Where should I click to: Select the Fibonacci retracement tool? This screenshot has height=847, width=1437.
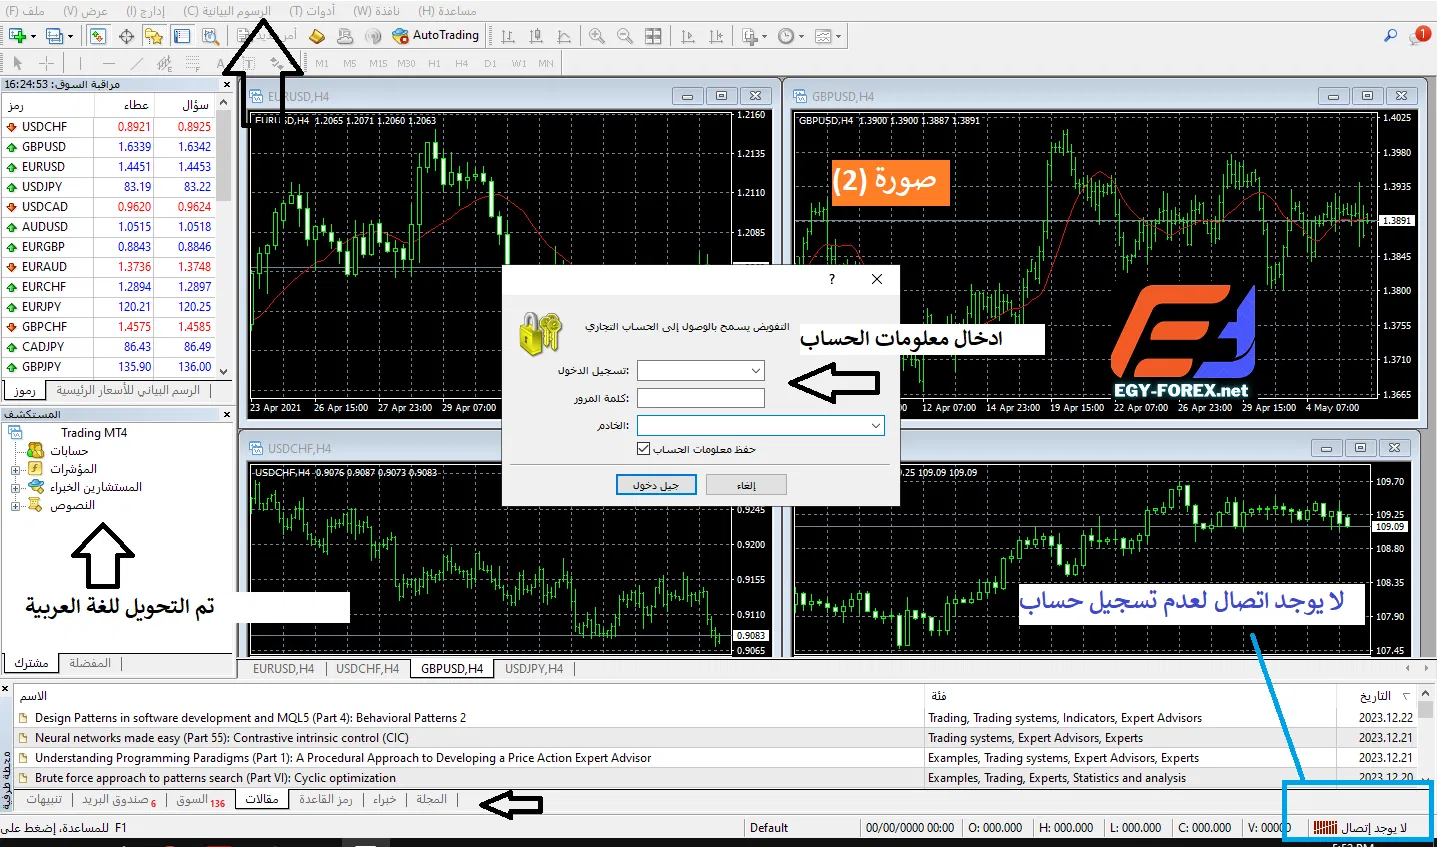pyautogui.click(x=193, y=63)
